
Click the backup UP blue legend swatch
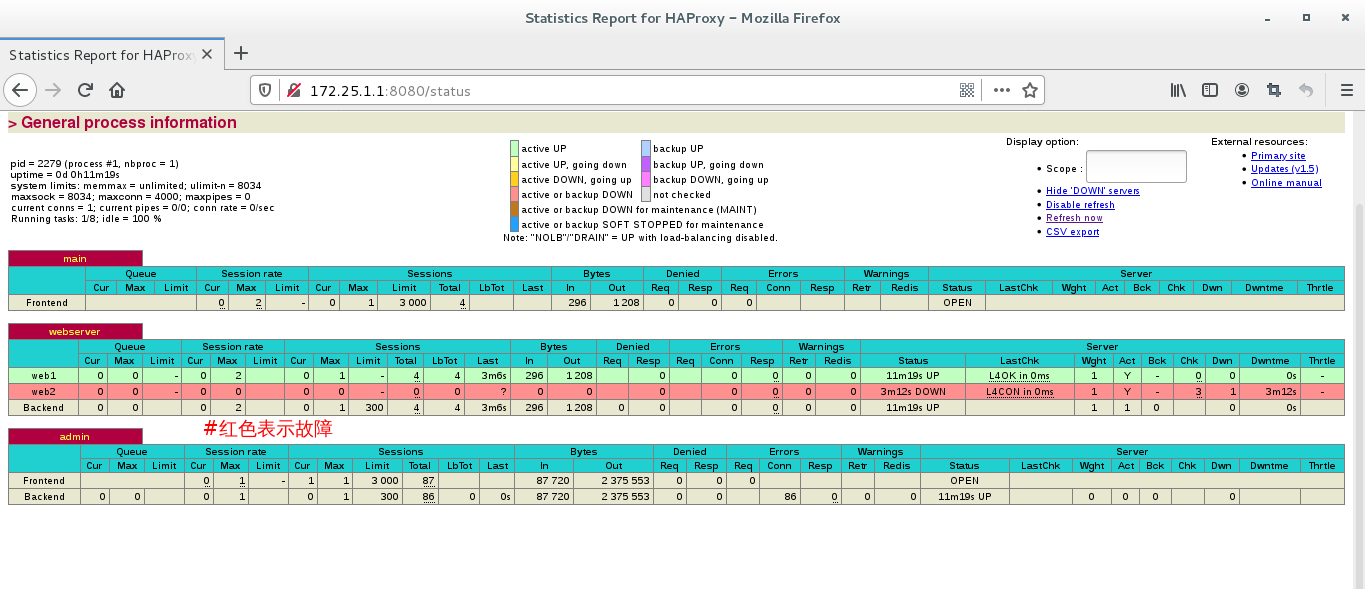(645, 148)
